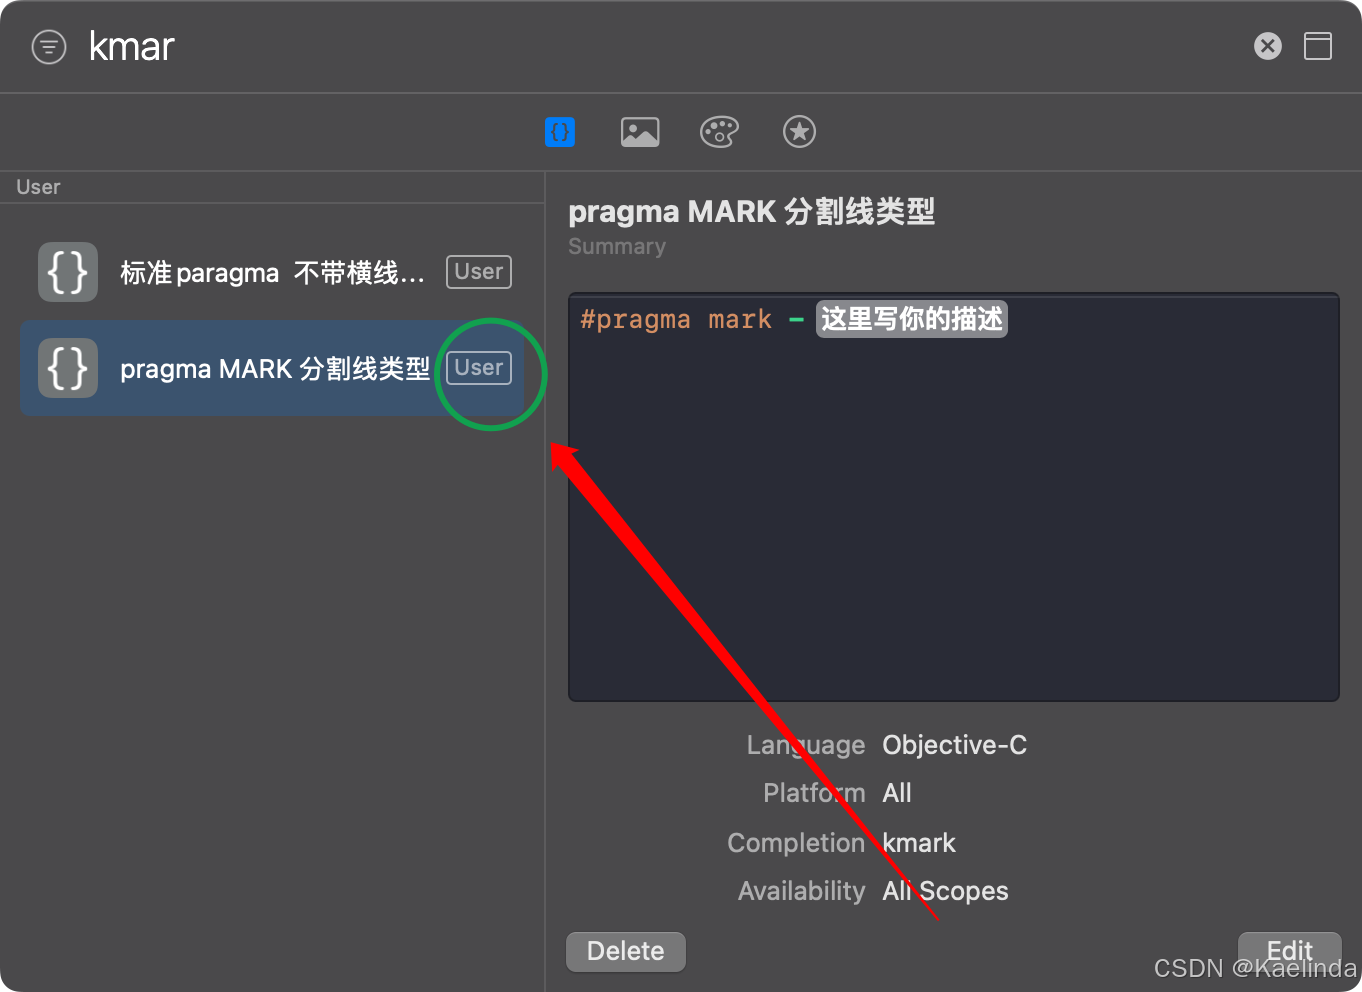Click the Platform value 'All'
This screenshot has width=1362, height=992.
(x=897, y=793)
